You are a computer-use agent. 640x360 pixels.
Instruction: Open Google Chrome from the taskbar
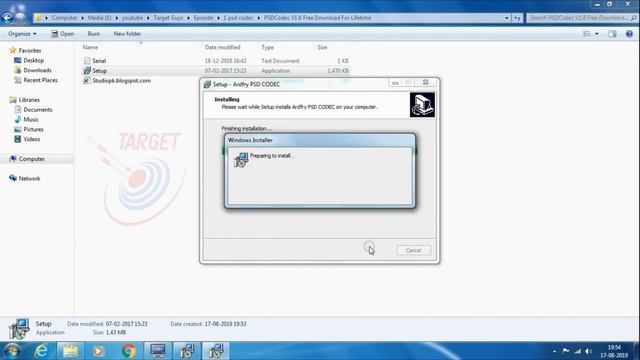pyautogui.click(x=128, y=351)
